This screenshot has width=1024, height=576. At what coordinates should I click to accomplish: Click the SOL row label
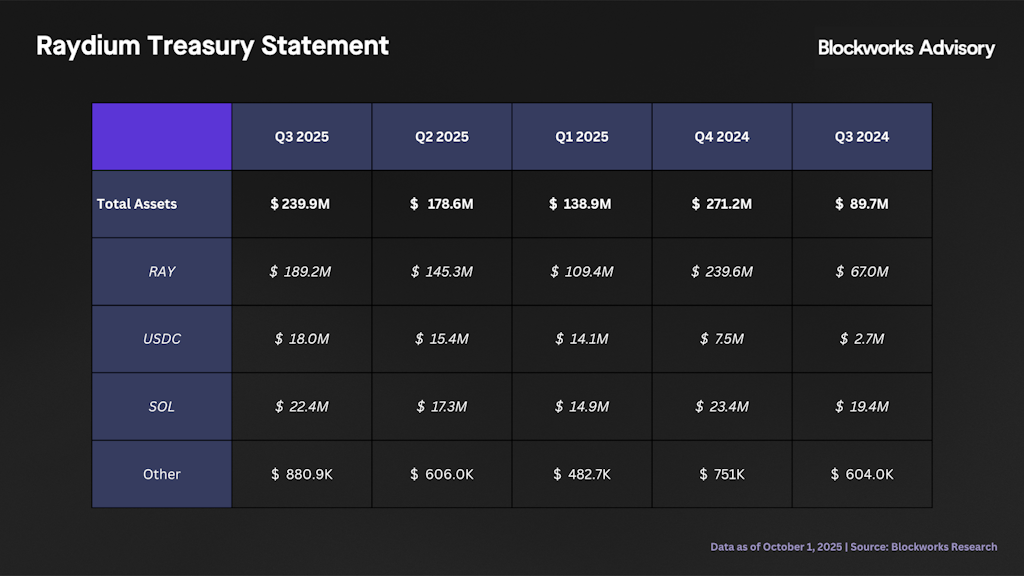(162, 406)
